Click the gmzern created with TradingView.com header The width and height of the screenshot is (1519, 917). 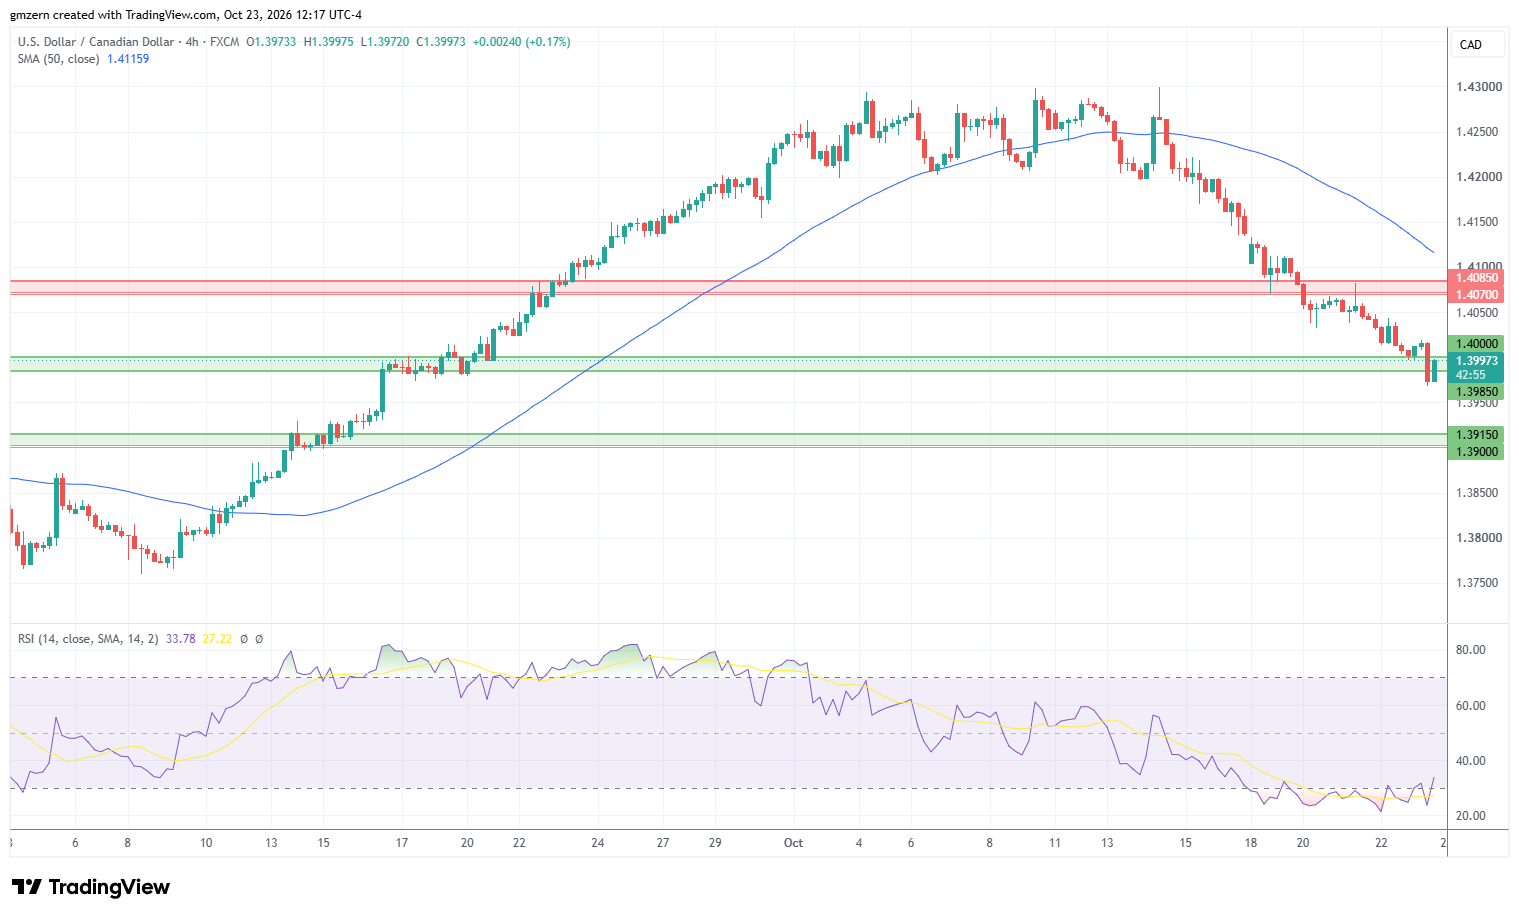click(x=186, y=15)
